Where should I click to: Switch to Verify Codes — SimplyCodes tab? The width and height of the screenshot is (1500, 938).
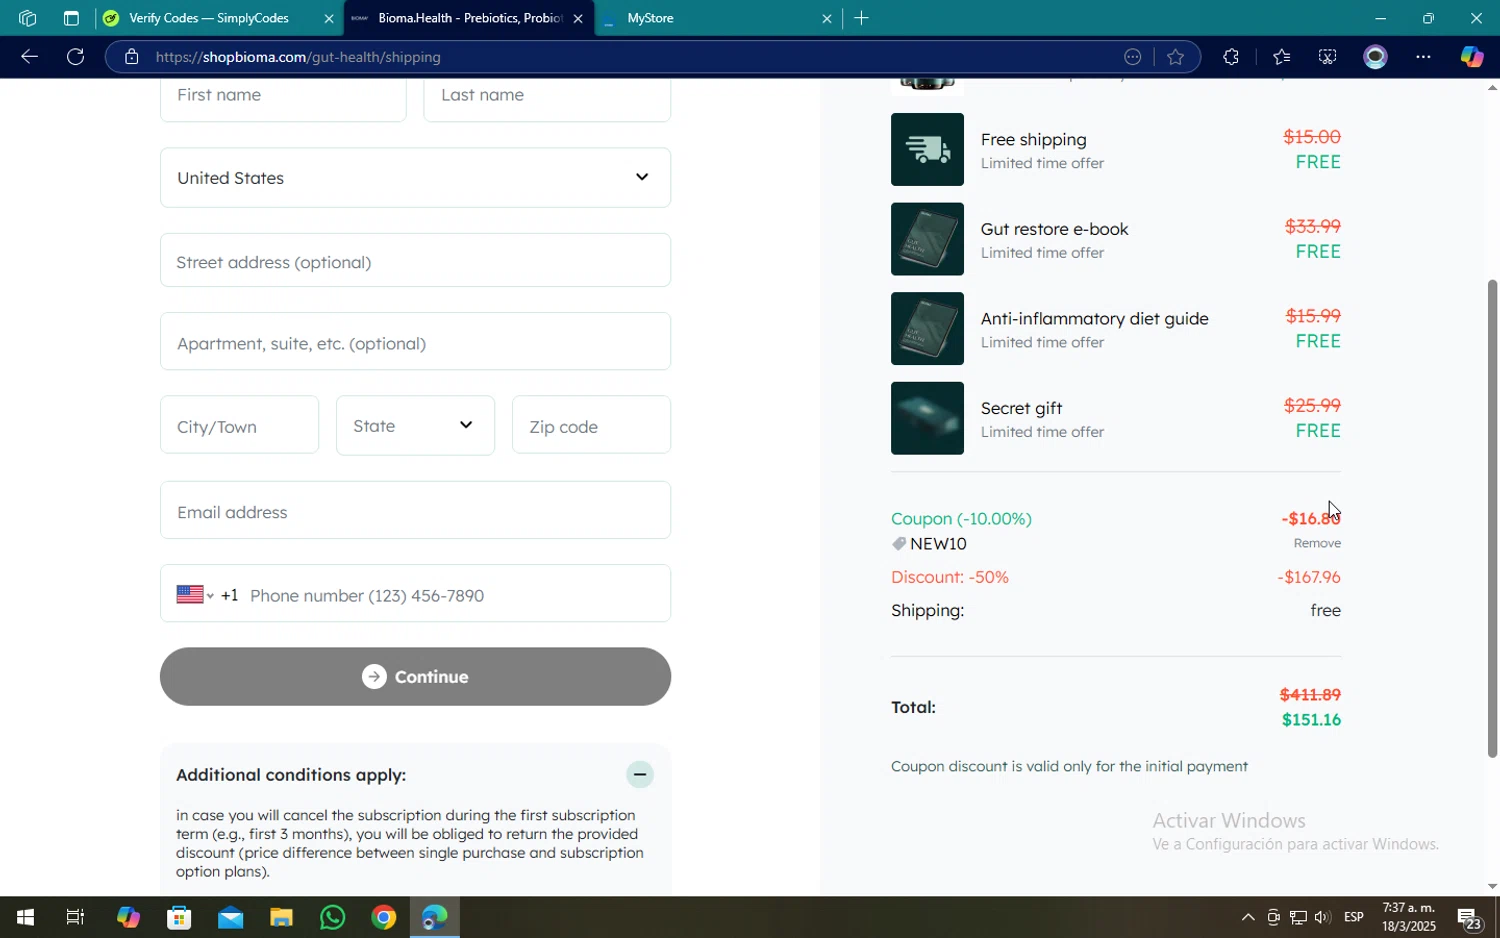pos(219,18)
